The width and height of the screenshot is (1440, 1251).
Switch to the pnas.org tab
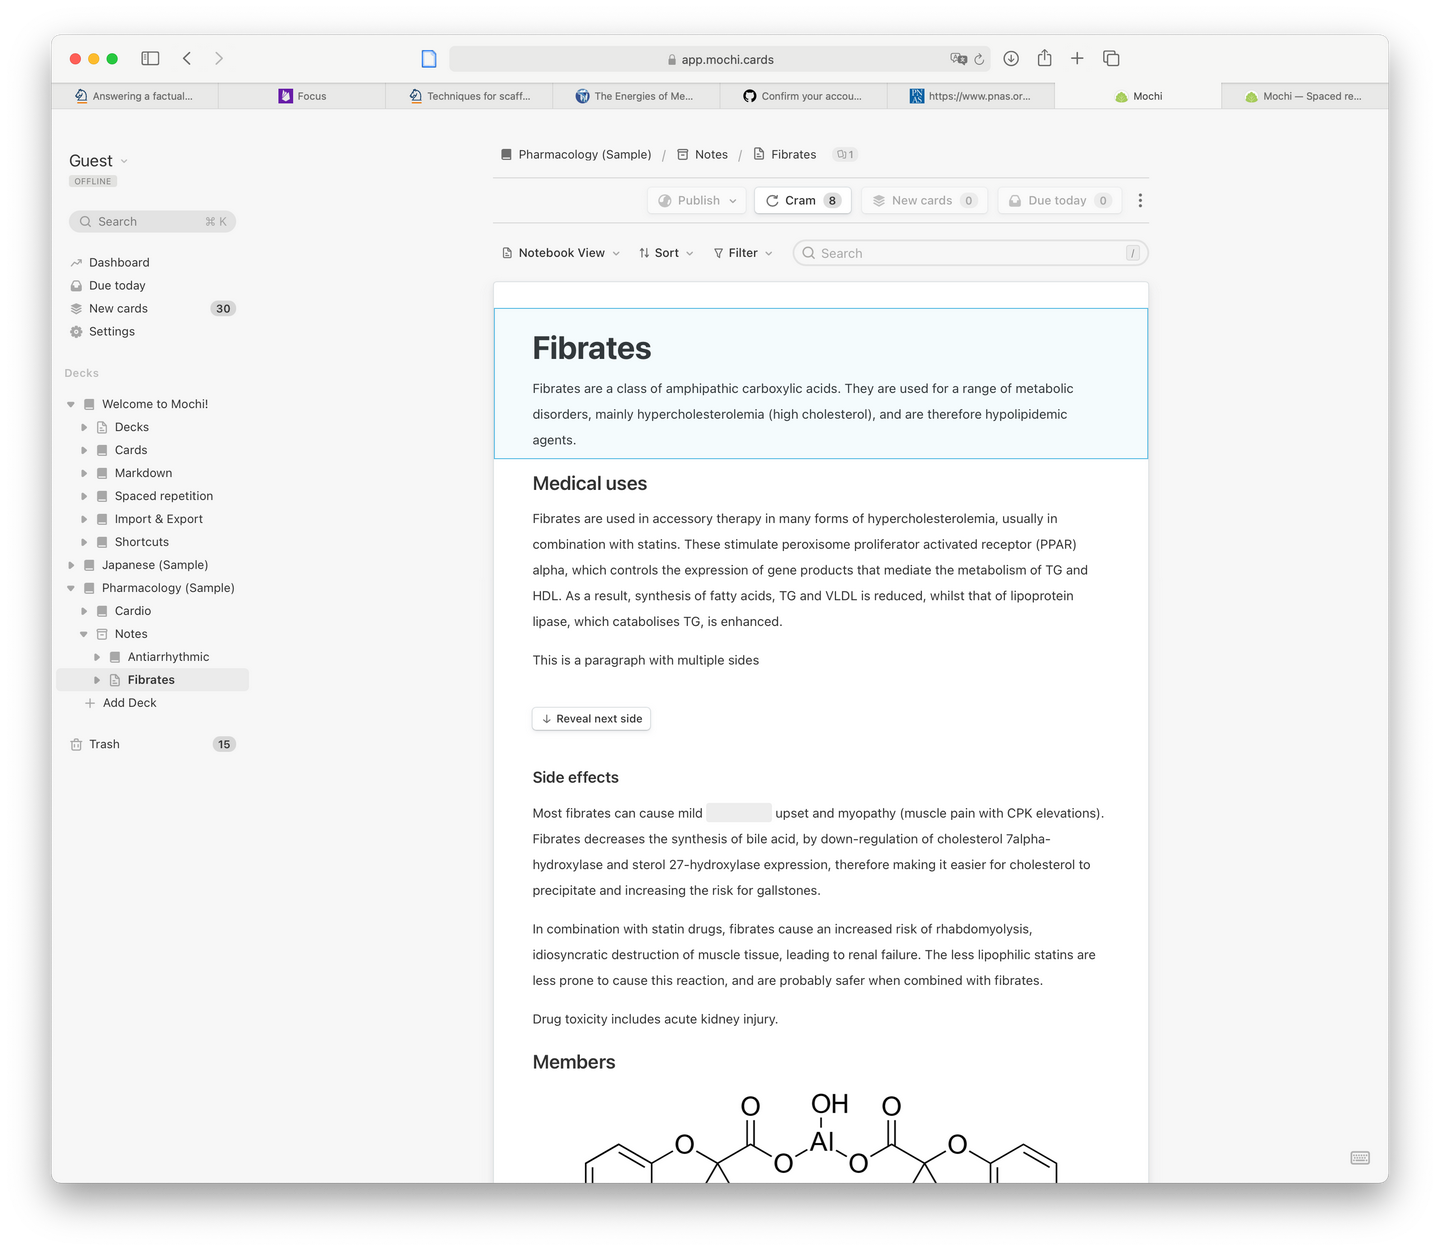point(970,96)
